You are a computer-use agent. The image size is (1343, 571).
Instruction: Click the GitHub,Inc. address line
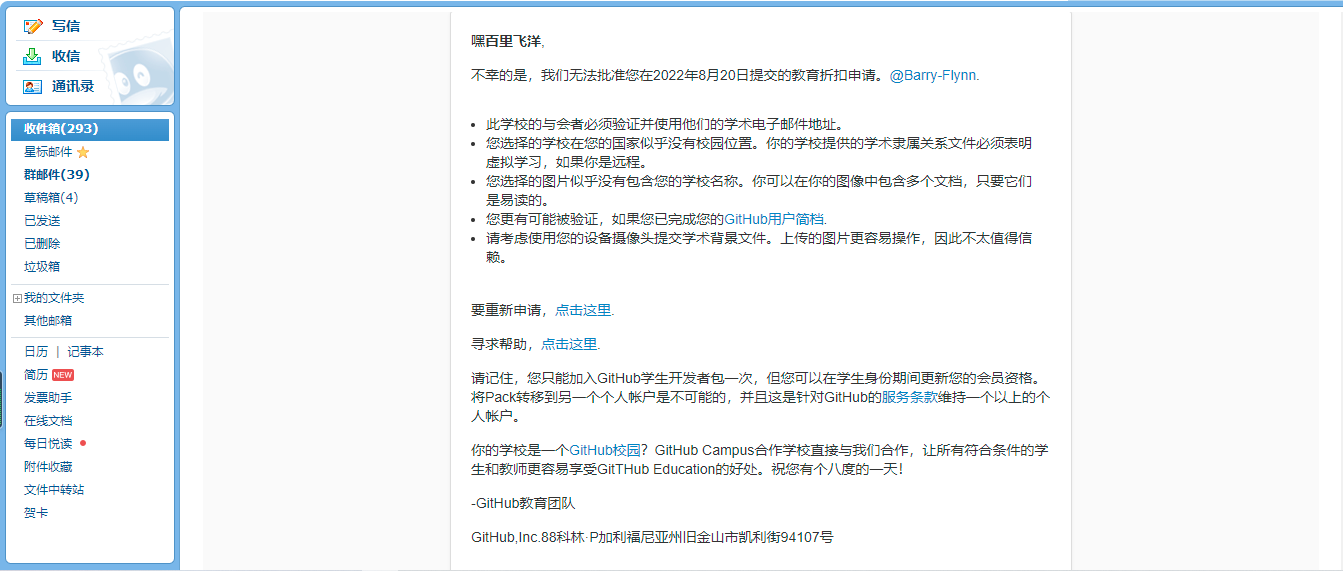click(652, 537)
